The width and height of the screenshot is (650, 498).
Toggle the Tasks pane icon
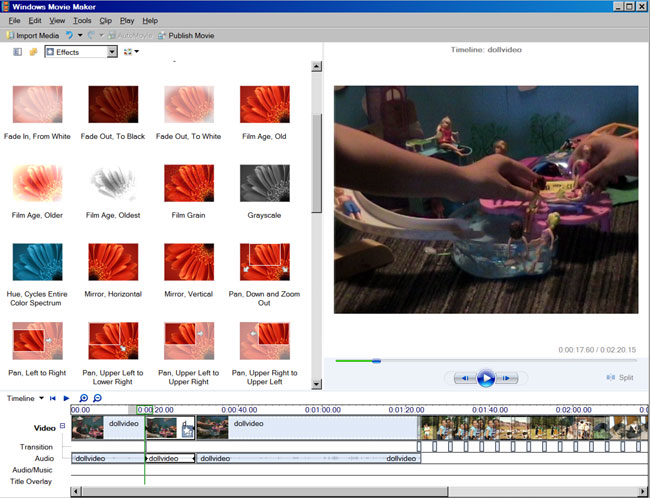click(x=17, y=52)
